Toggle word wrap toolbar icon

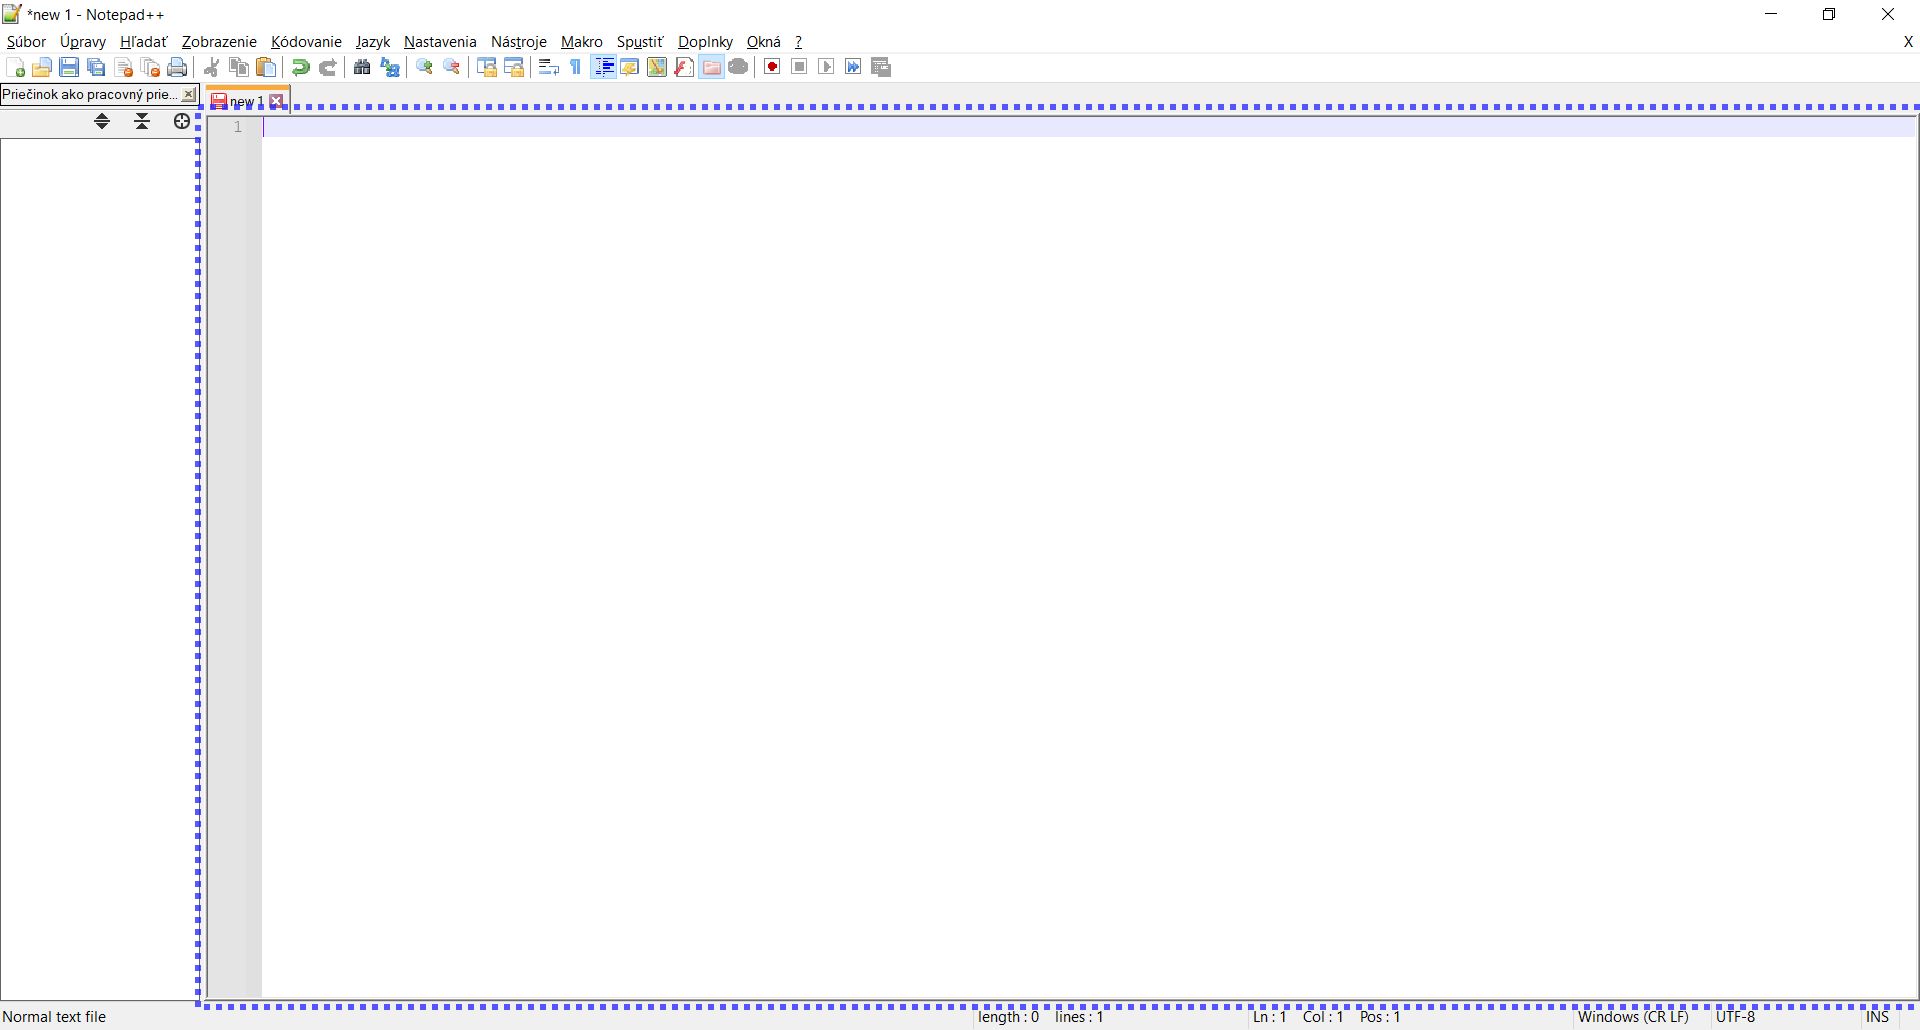pyautogui.click(x=548, y=67)
